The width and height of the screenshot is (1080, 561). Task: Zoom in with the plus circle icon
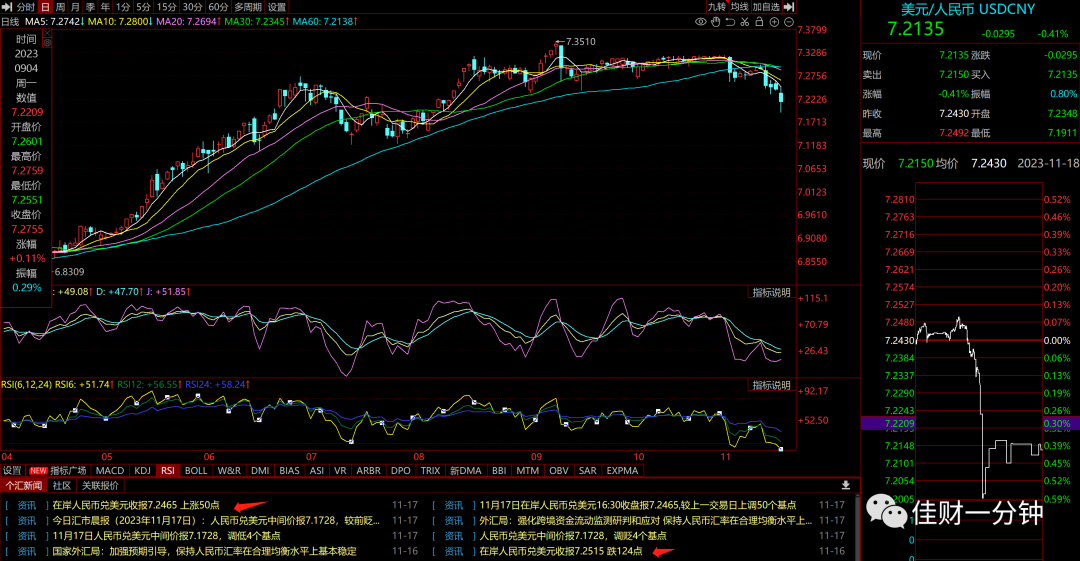point(774,22)
